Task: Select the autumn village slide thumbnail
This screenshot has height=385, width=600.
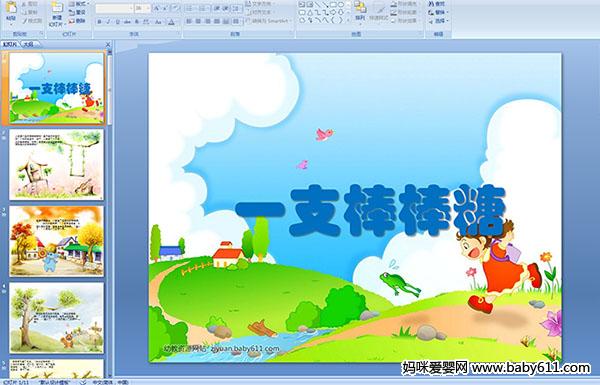Action: point(57,241)
